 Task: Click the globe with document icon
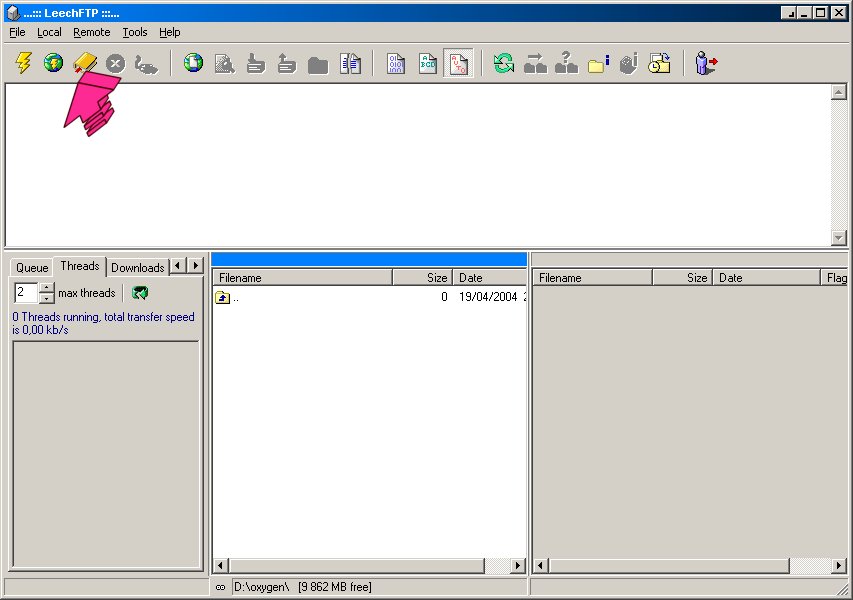click(193, 63)
